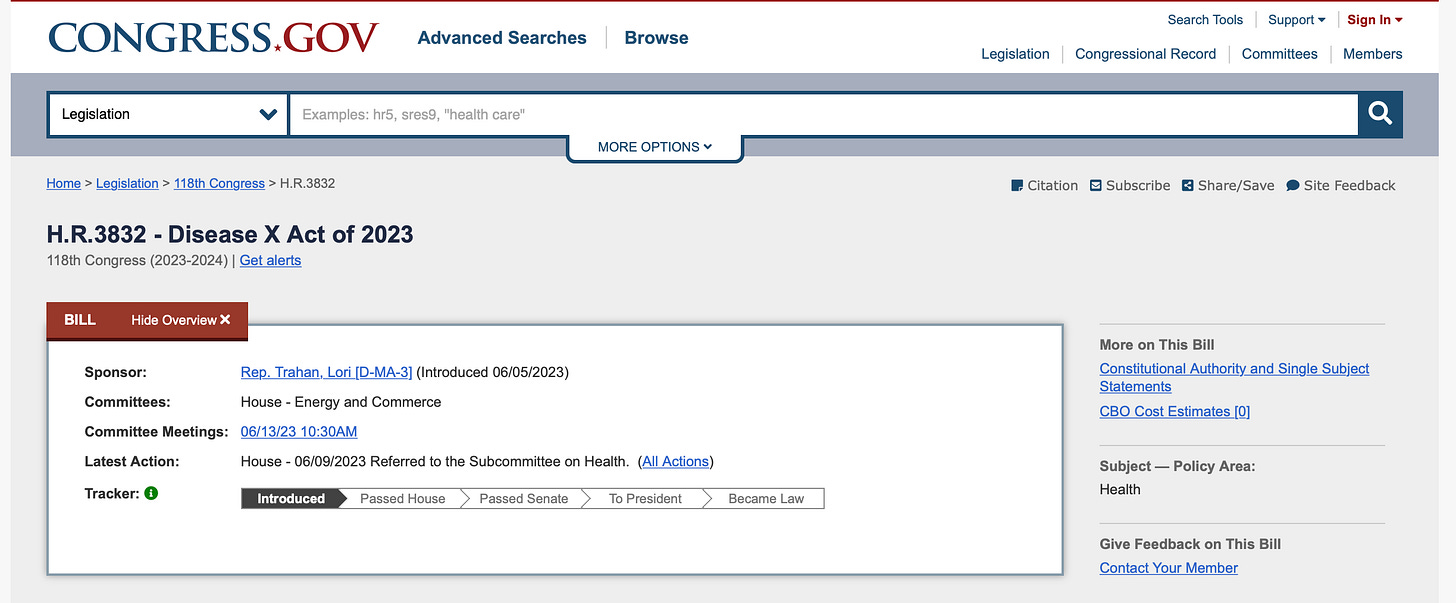Click the 118th Congress breadcrumb link
The image size is (1456, 603).
coord(219,183)
